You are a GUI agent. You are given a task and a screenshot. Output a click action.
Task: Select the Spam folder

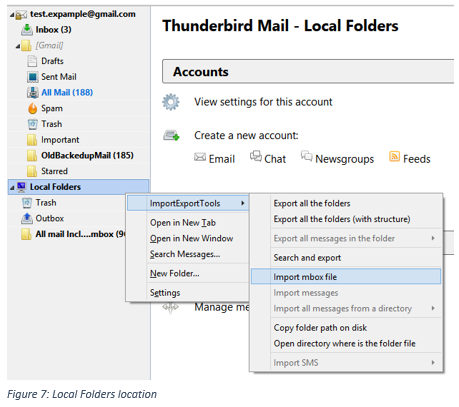(52, 108)
